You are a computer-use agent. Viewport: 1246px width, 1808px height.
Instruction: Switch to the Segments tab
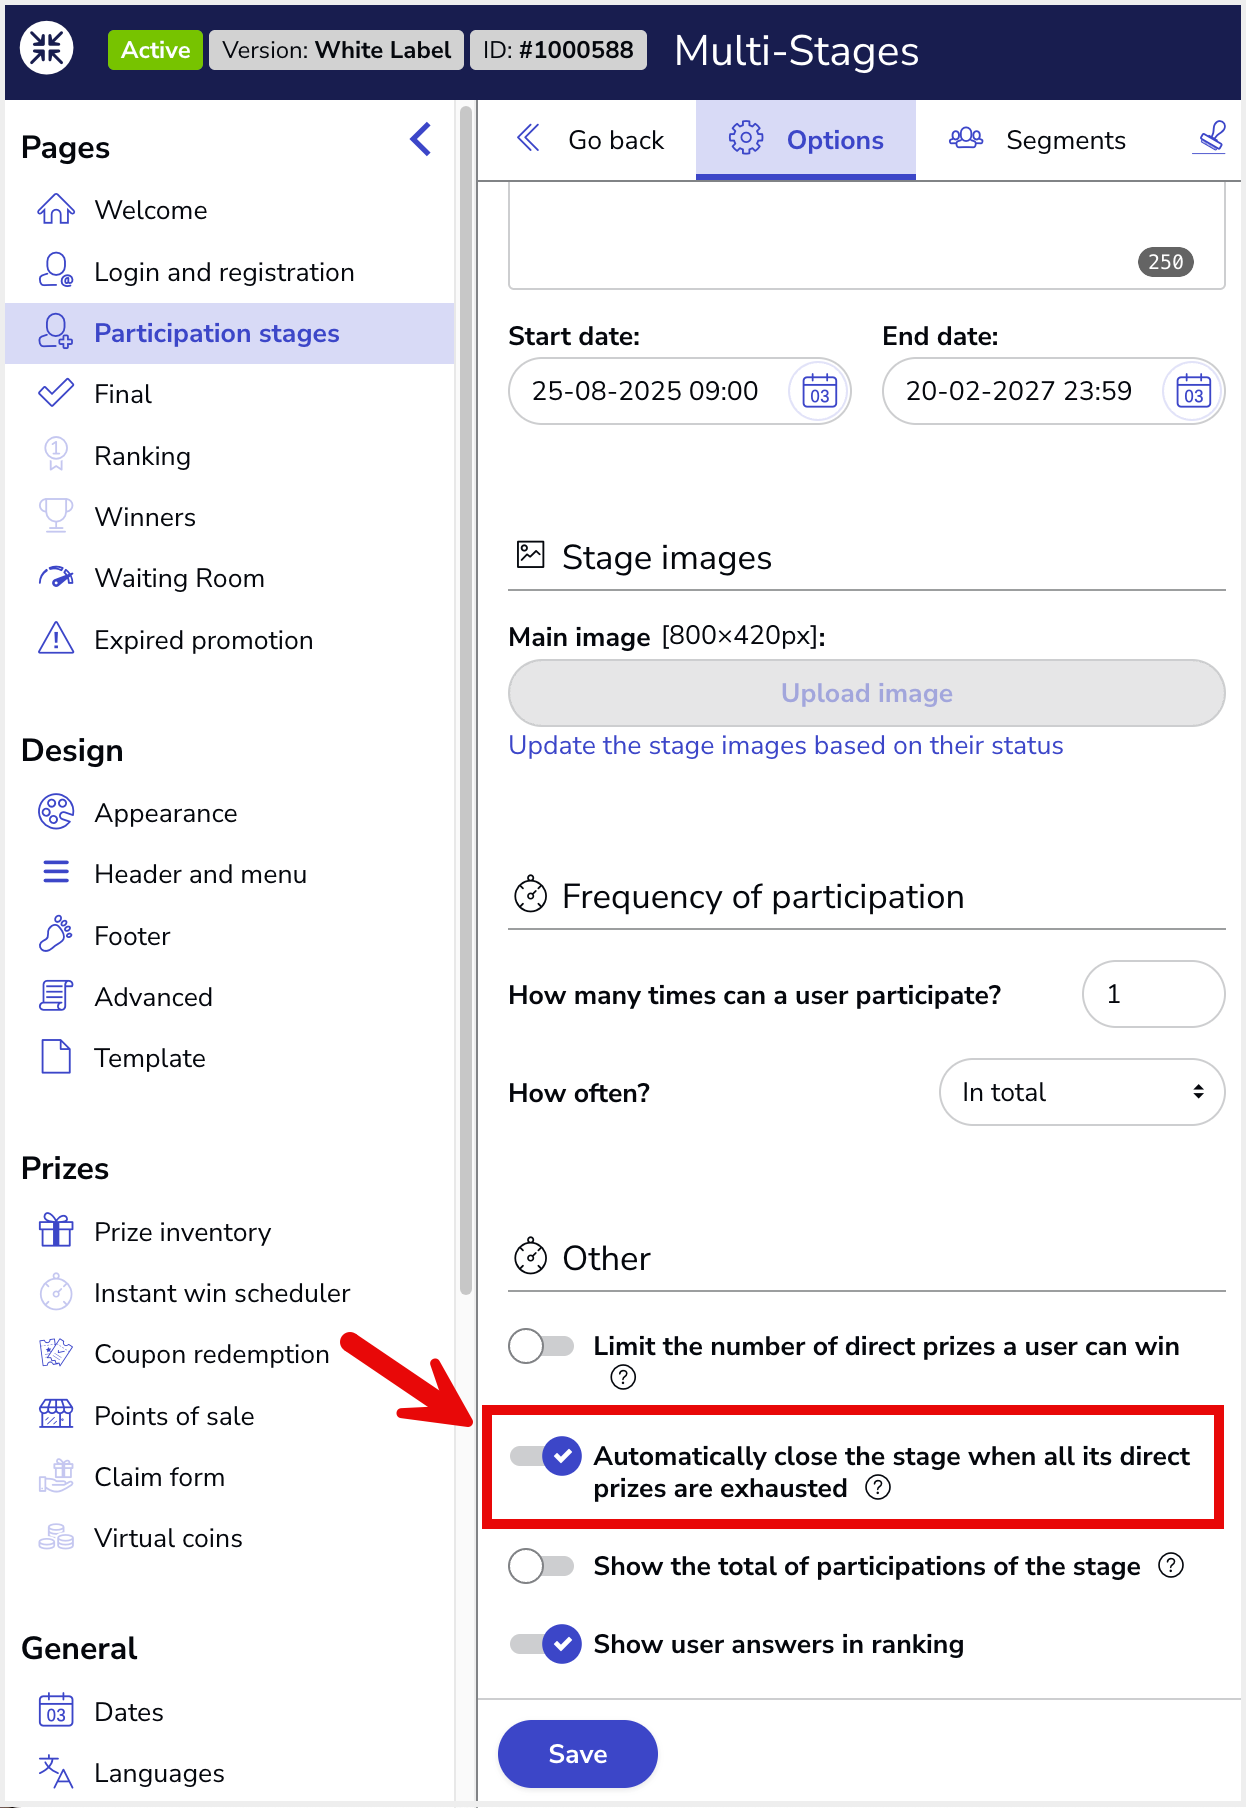tap(1038, 140)
